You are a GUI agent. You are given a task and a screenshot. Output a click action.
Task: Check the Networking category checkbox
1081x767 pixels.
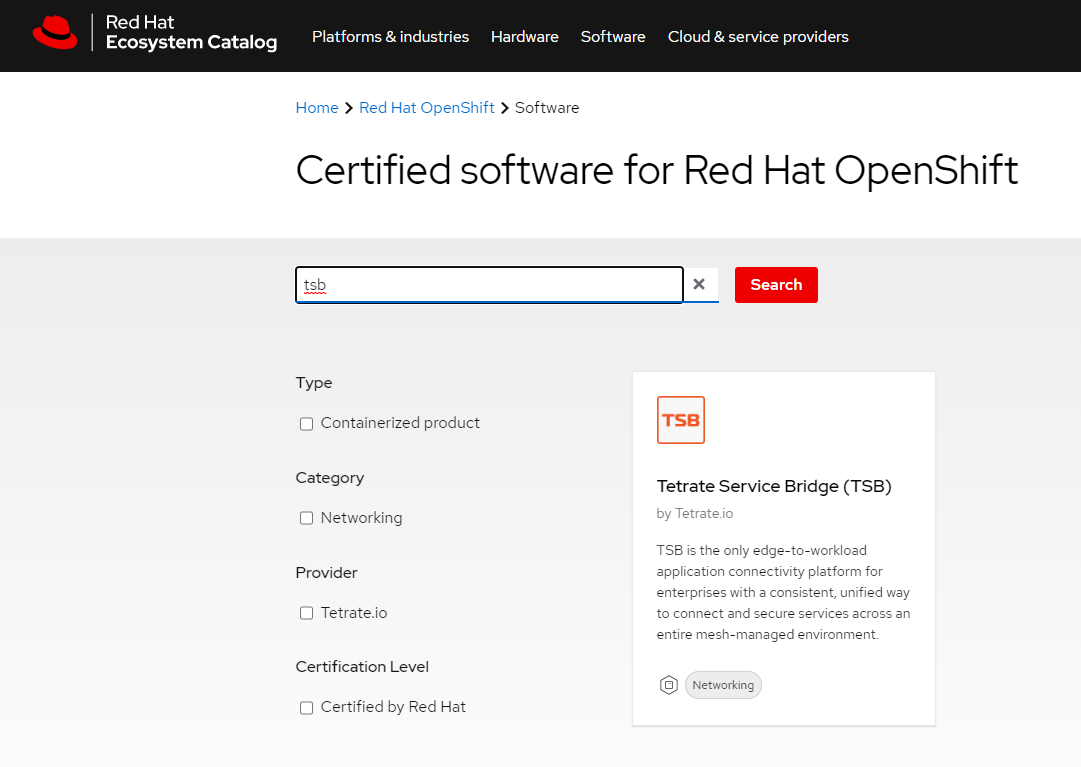(306, 518)
